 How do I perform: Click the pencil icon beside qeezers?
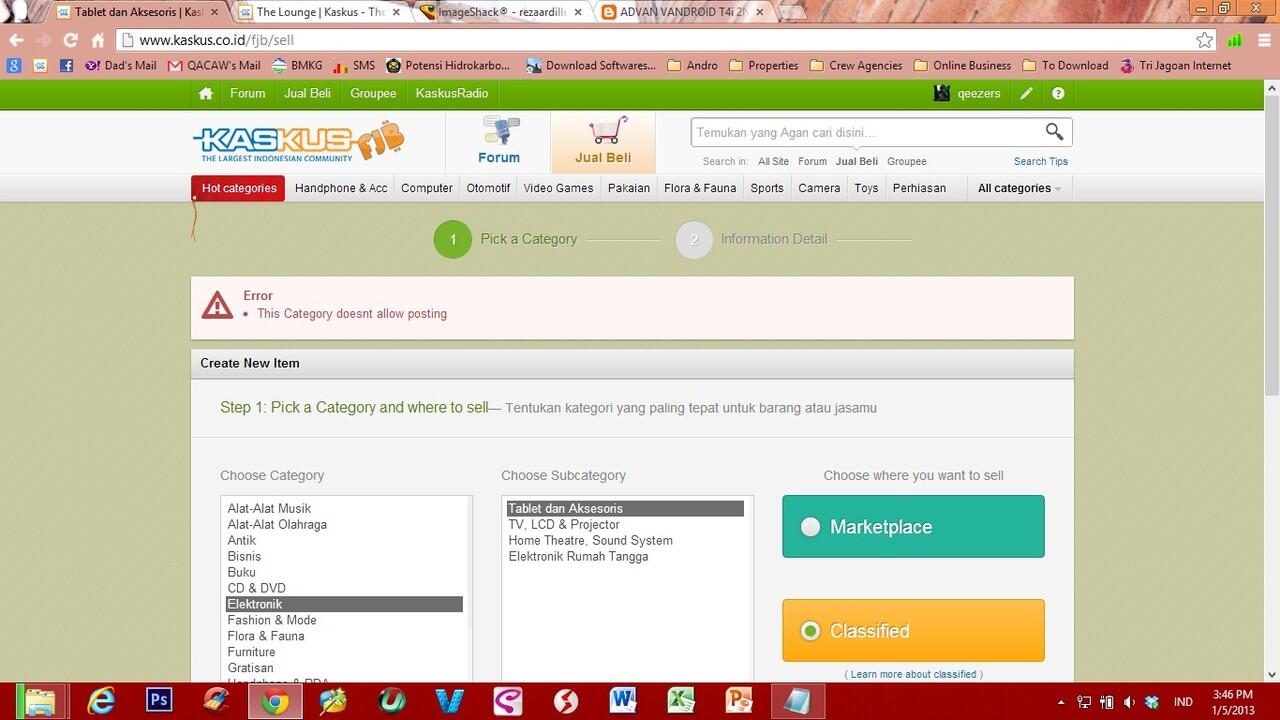1026,93
